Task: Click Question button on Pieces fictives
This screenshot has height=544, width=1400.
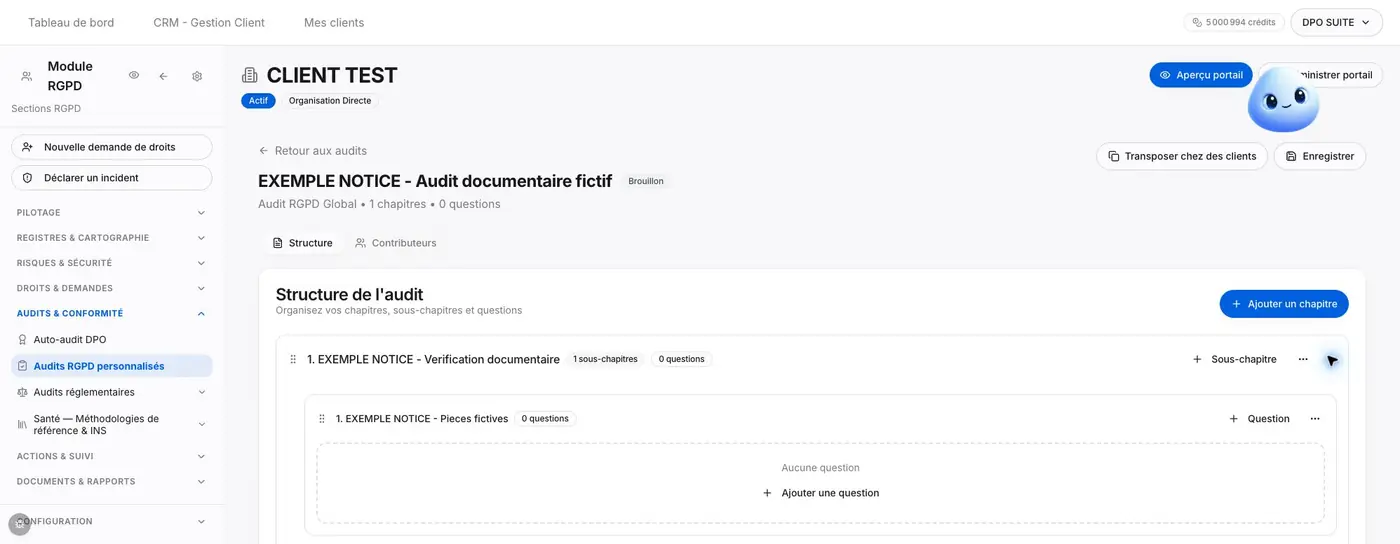Action: tap(1259, 419)
